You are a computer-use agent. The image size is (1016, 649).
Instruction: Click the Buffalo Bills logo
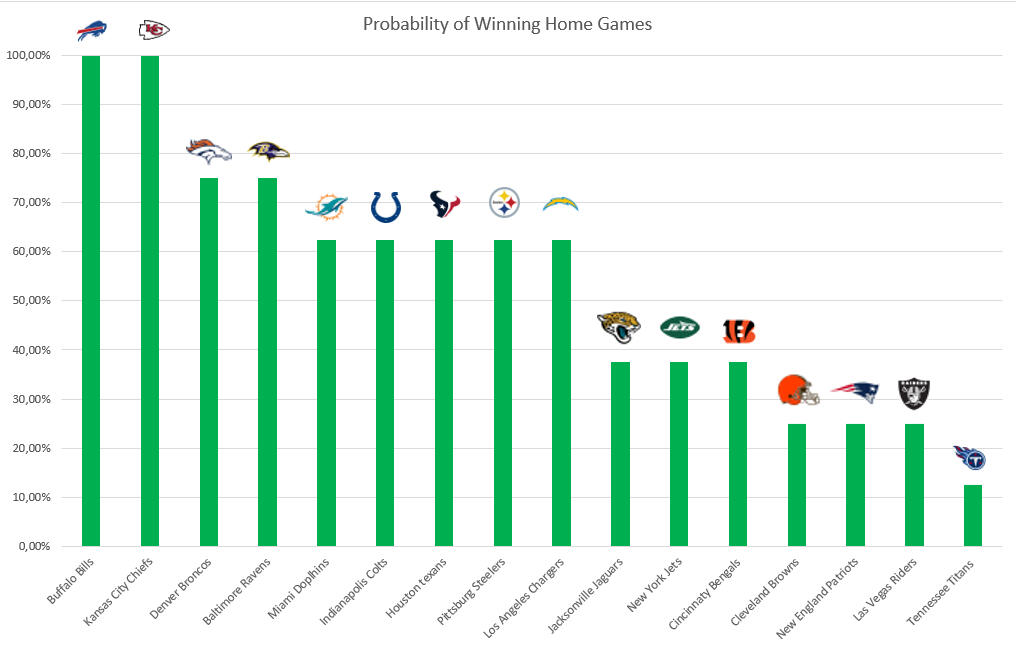tap(91, 31)
